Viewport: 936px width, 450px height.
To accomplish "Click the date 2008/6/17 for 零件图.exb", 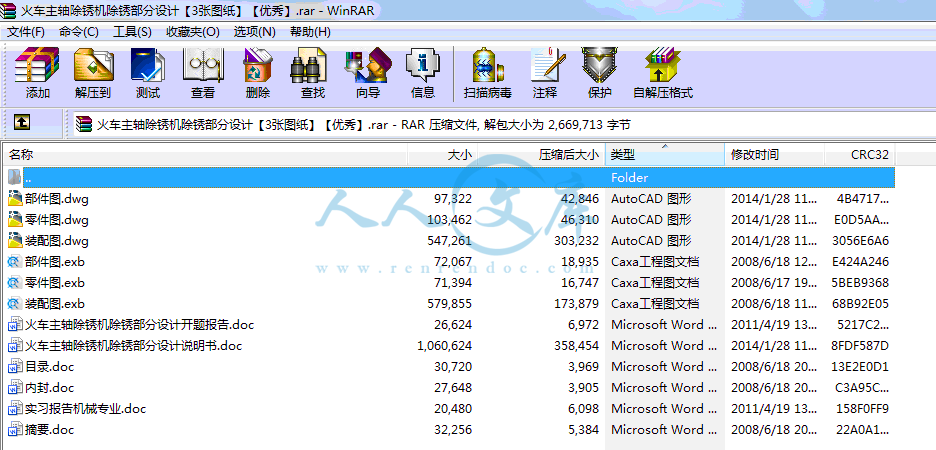I will pos(774,282).
